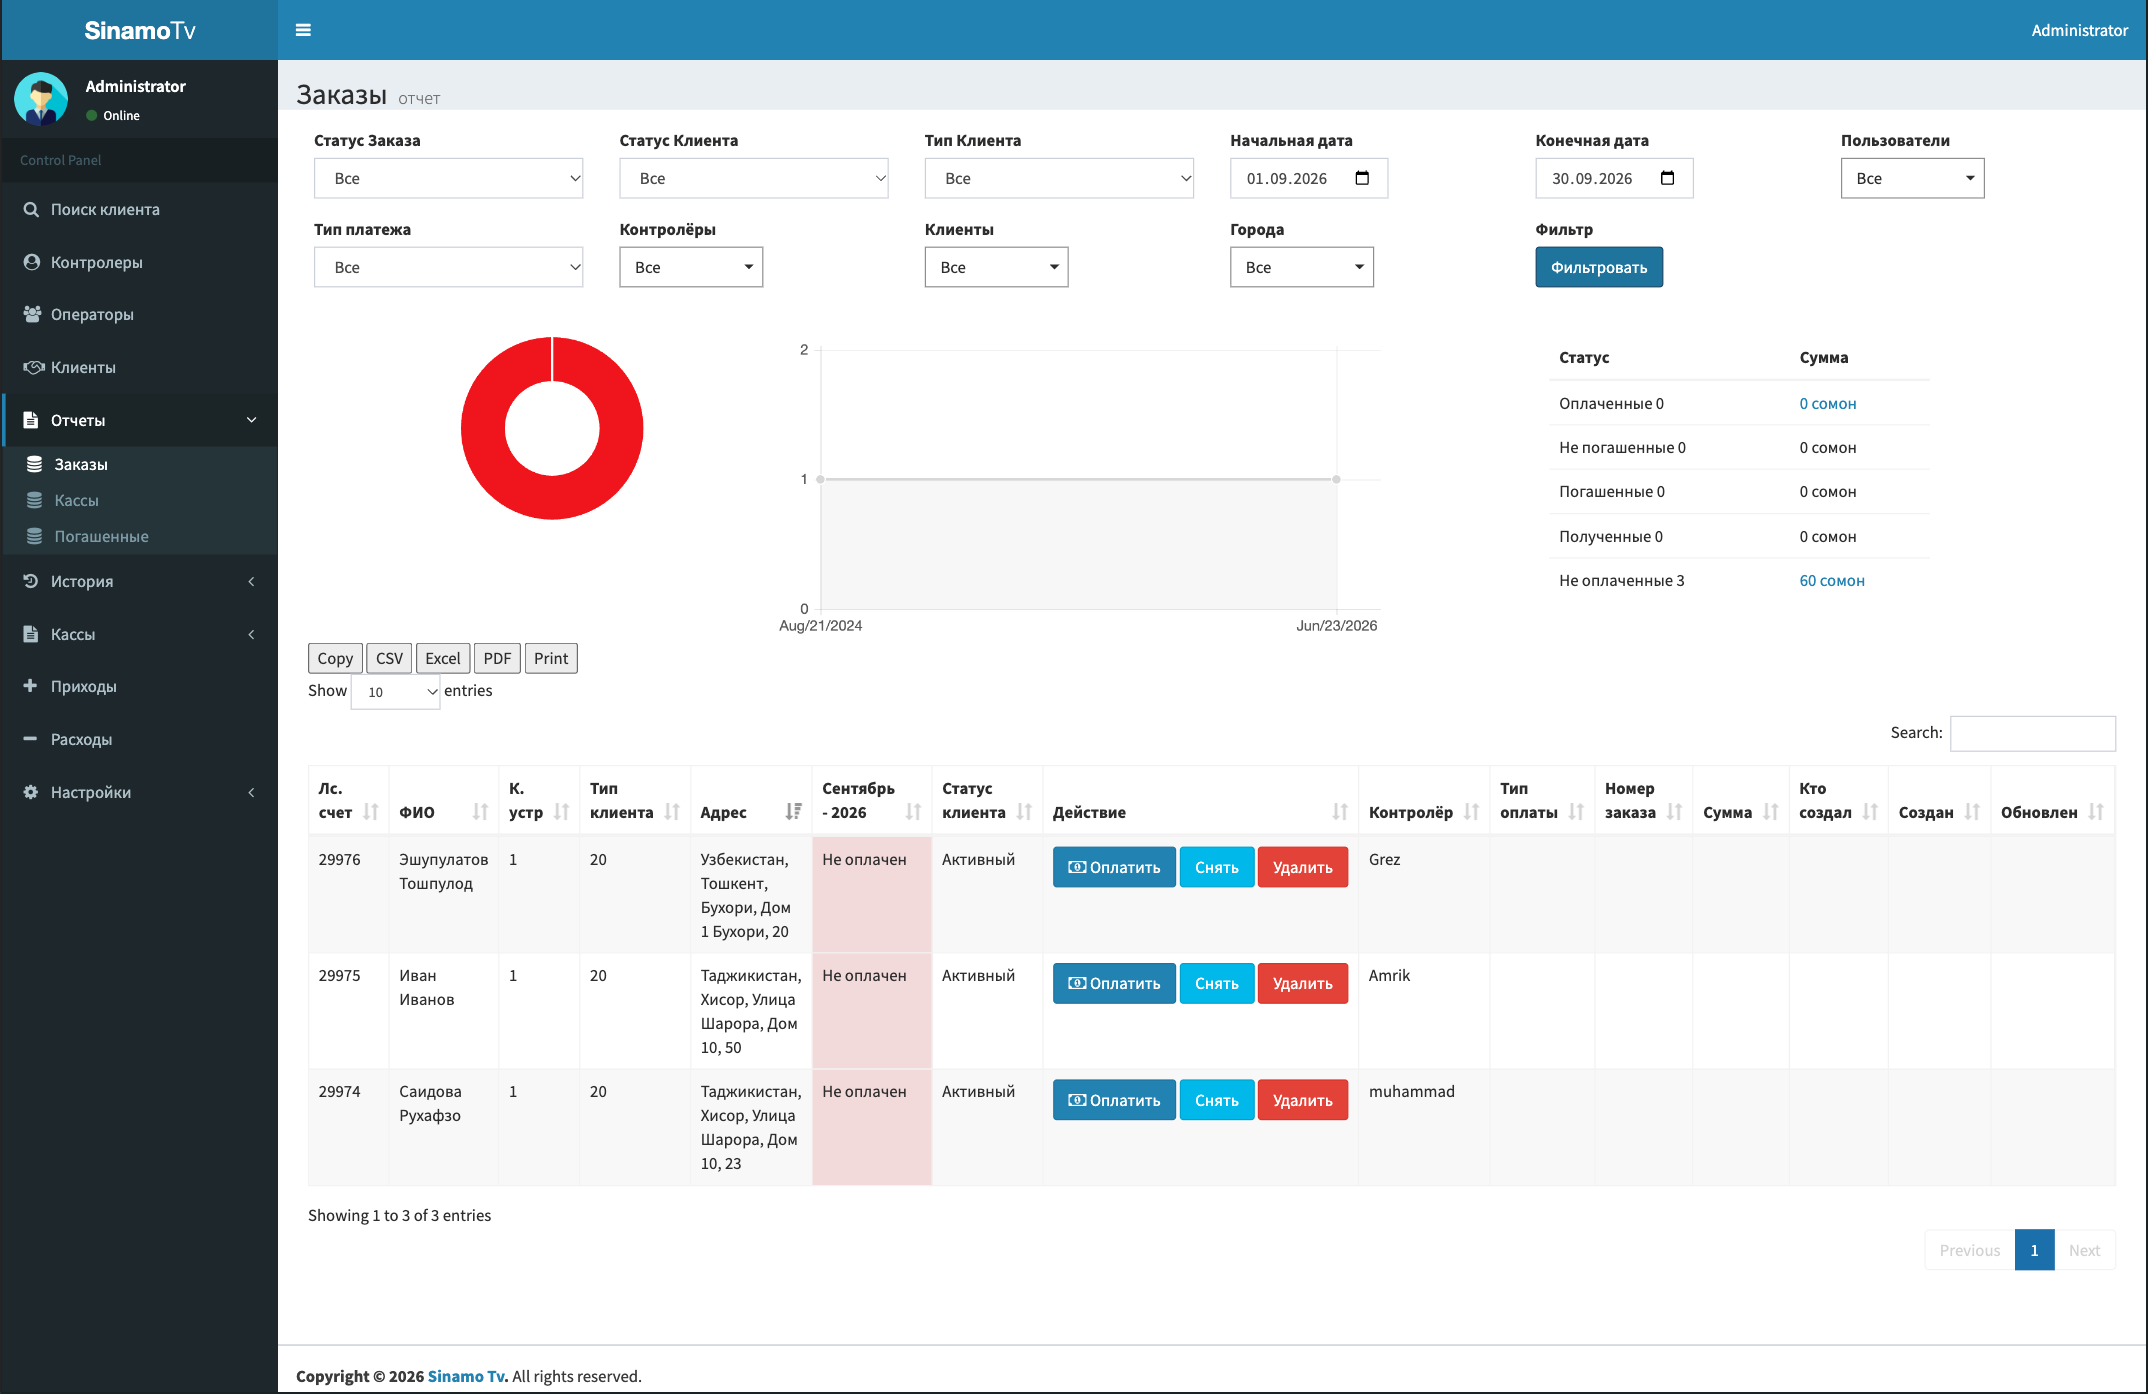Sort by Сентябрь - 2026 column
The width and height of the screenshot is (2148, 1394).
(871, 801)
